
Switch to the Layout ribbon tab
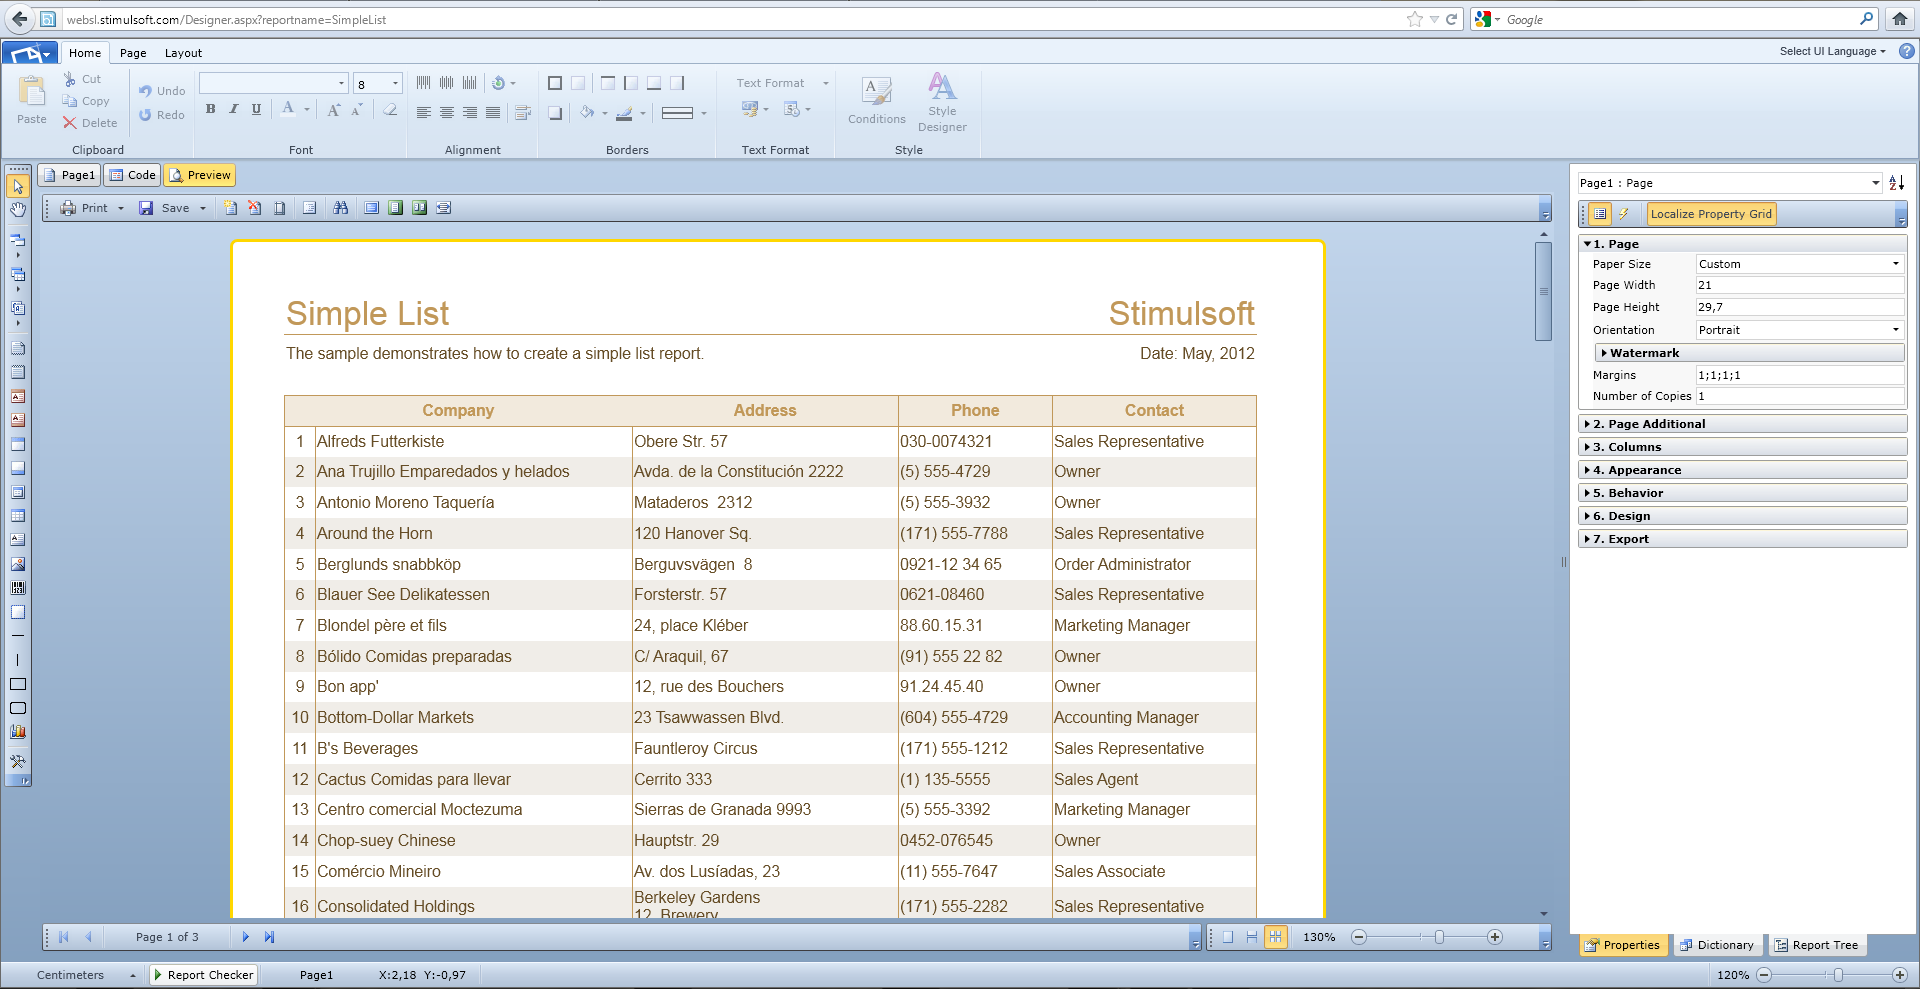tap(183, 53)
